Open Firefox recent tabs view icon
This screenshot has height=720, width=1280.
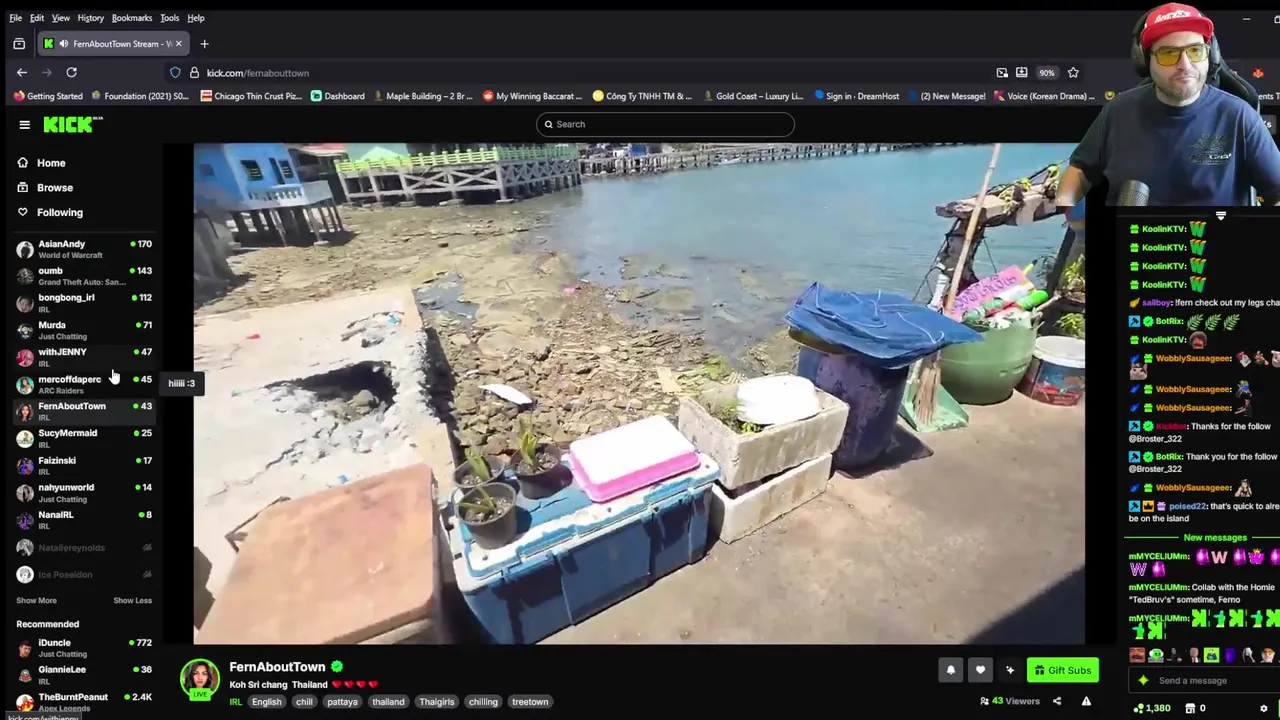click(x=19, y=44)
